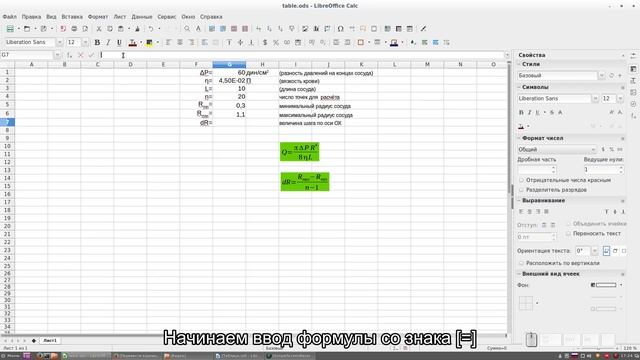The width and height of the screenshot is (640, 360).
Task: Insert special character via Omega icon
Action: click(340, 29)
